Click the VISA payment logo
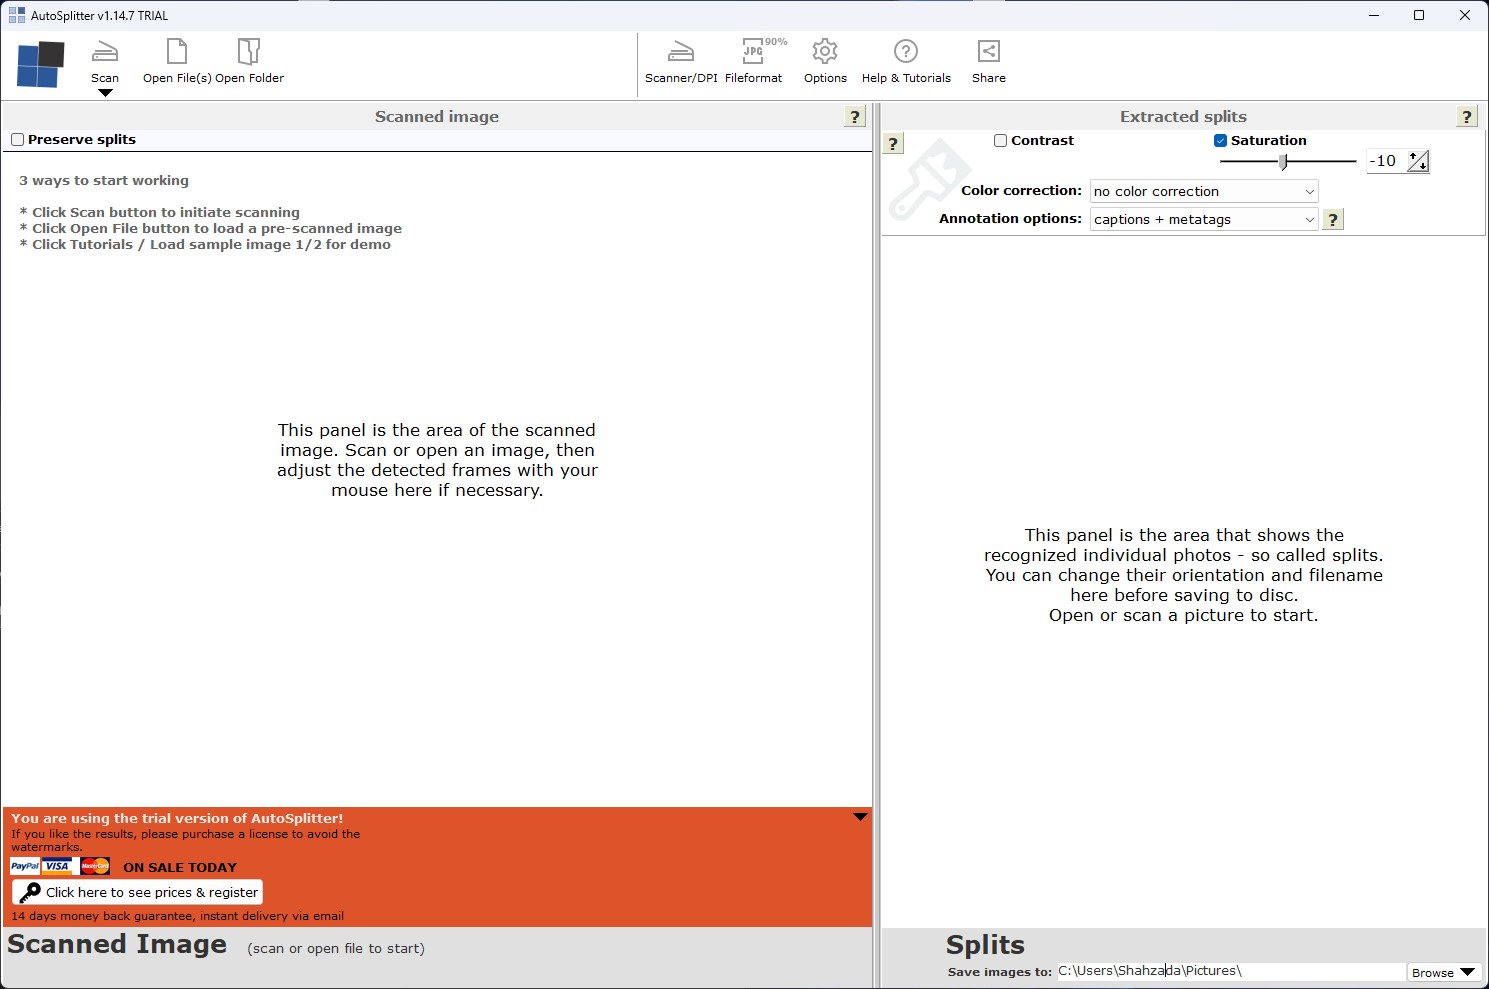Screen dimensions: 1489x989 click(58, 866)
